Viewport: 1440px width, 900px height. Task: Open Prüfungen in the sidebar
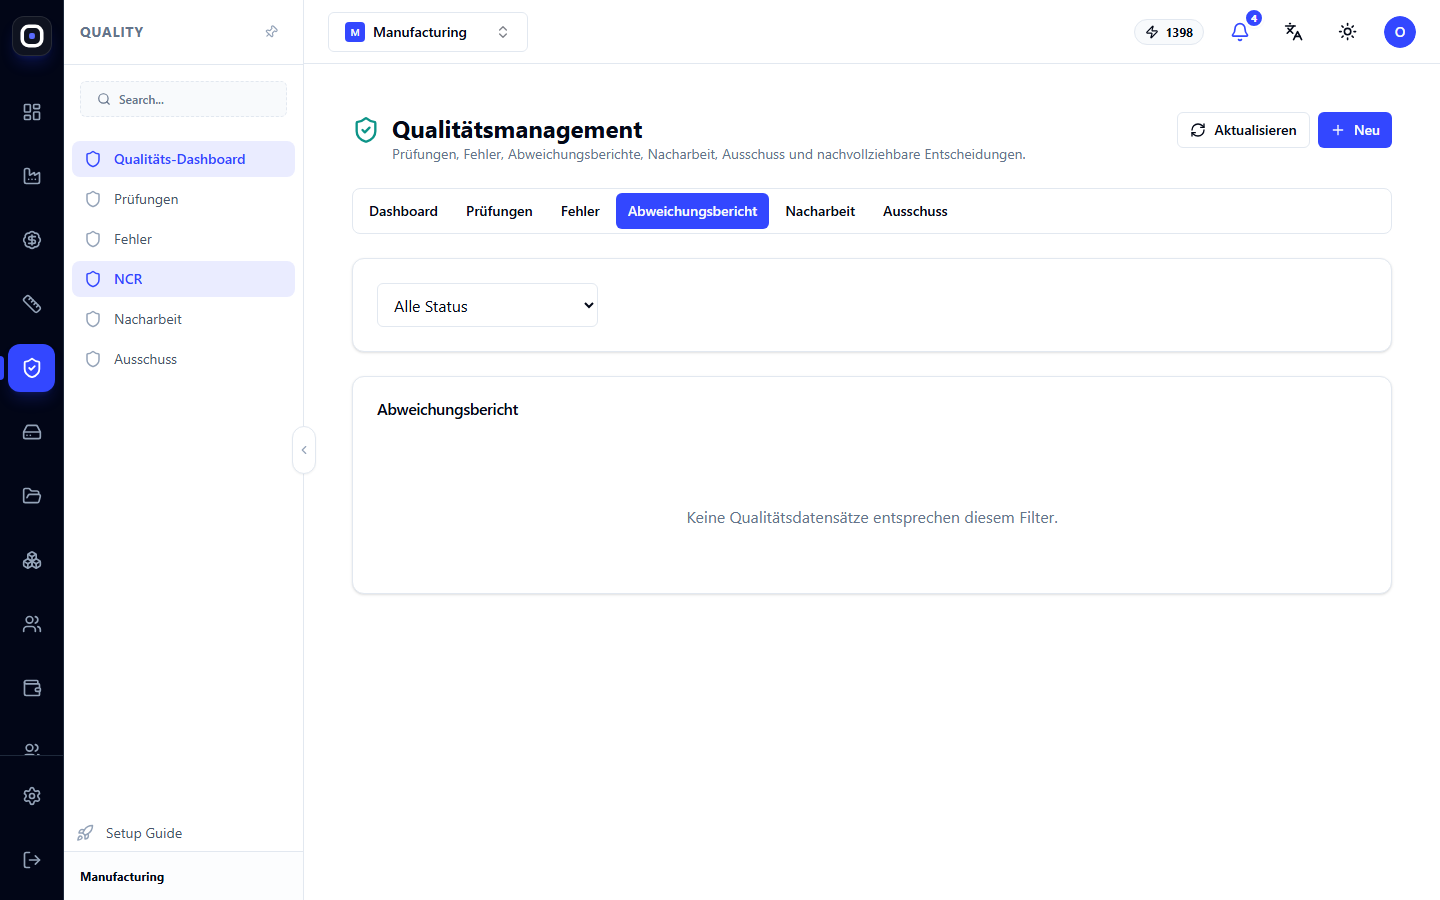click(x=183, y=199)
